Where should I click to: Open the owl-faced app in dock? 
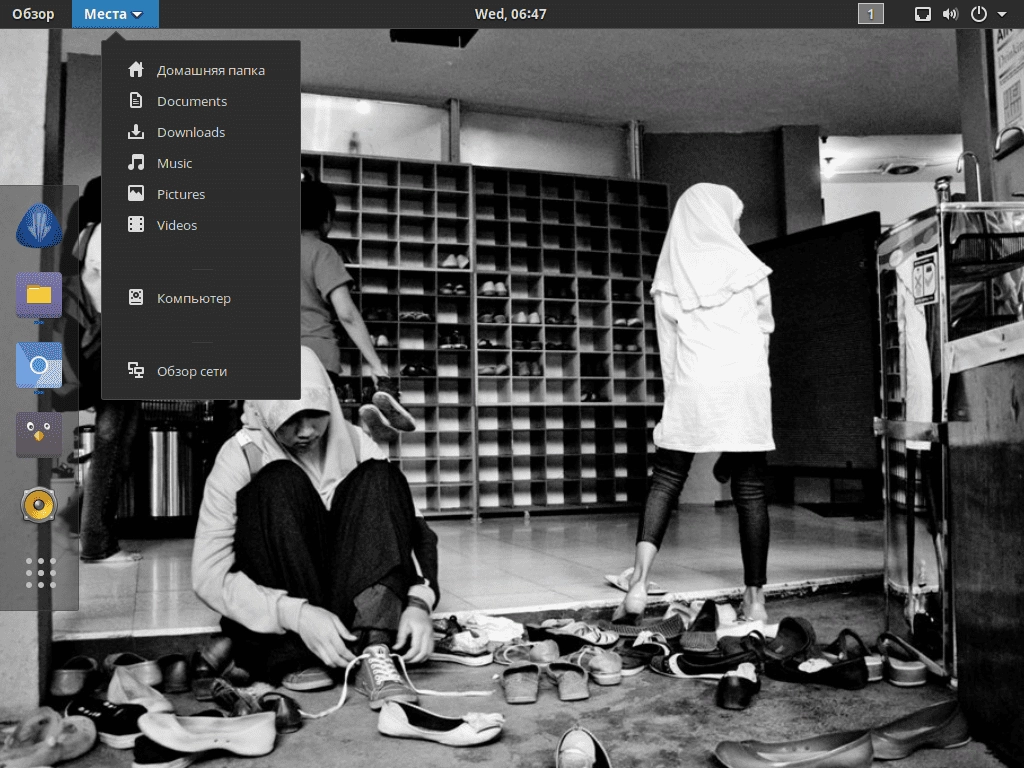(39, 435)
